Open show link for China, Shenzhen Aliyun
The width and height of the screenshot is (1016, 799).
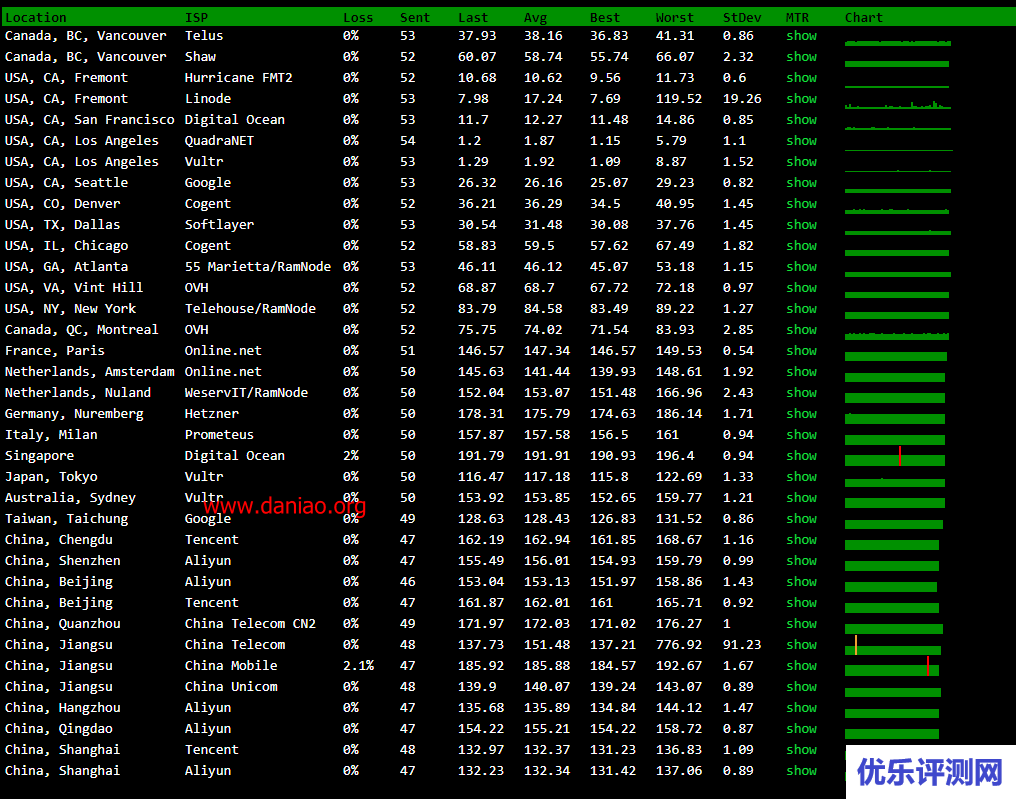(x=802, y=561)
